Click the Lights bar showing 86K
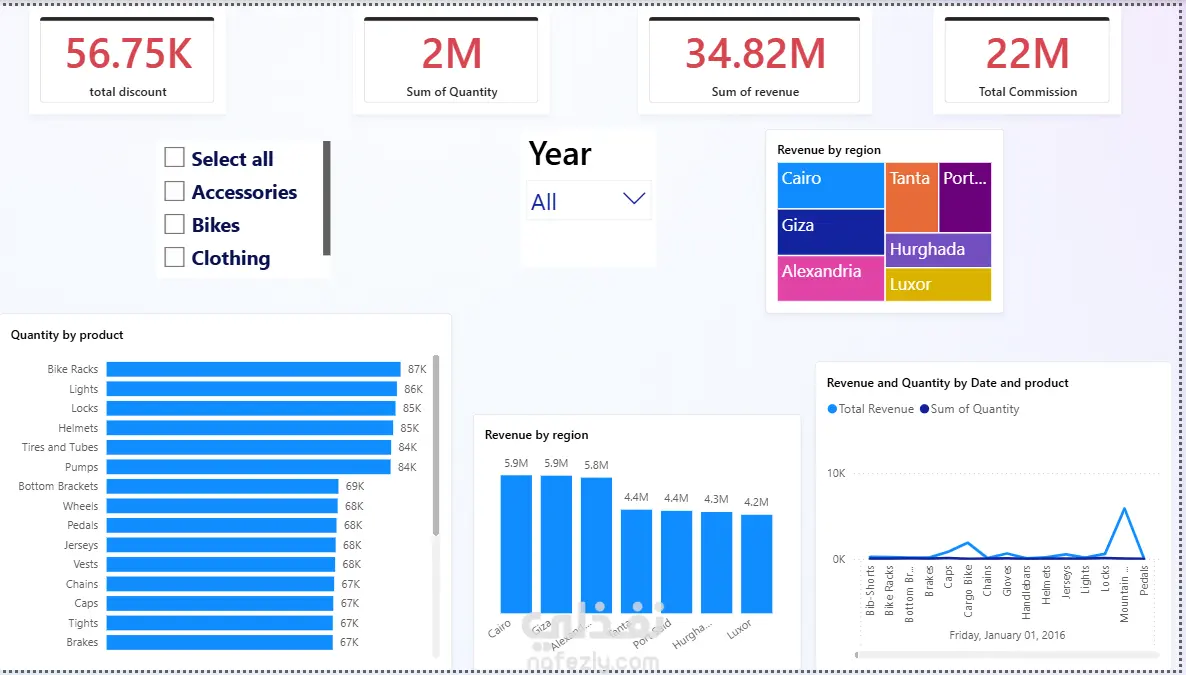The width and height of the screenshot is (1186, 675). 252,389
